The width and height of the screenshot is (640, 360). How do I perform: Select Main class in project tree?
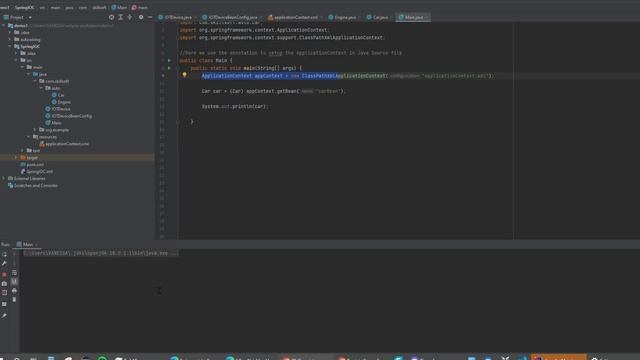coord(56,123)
